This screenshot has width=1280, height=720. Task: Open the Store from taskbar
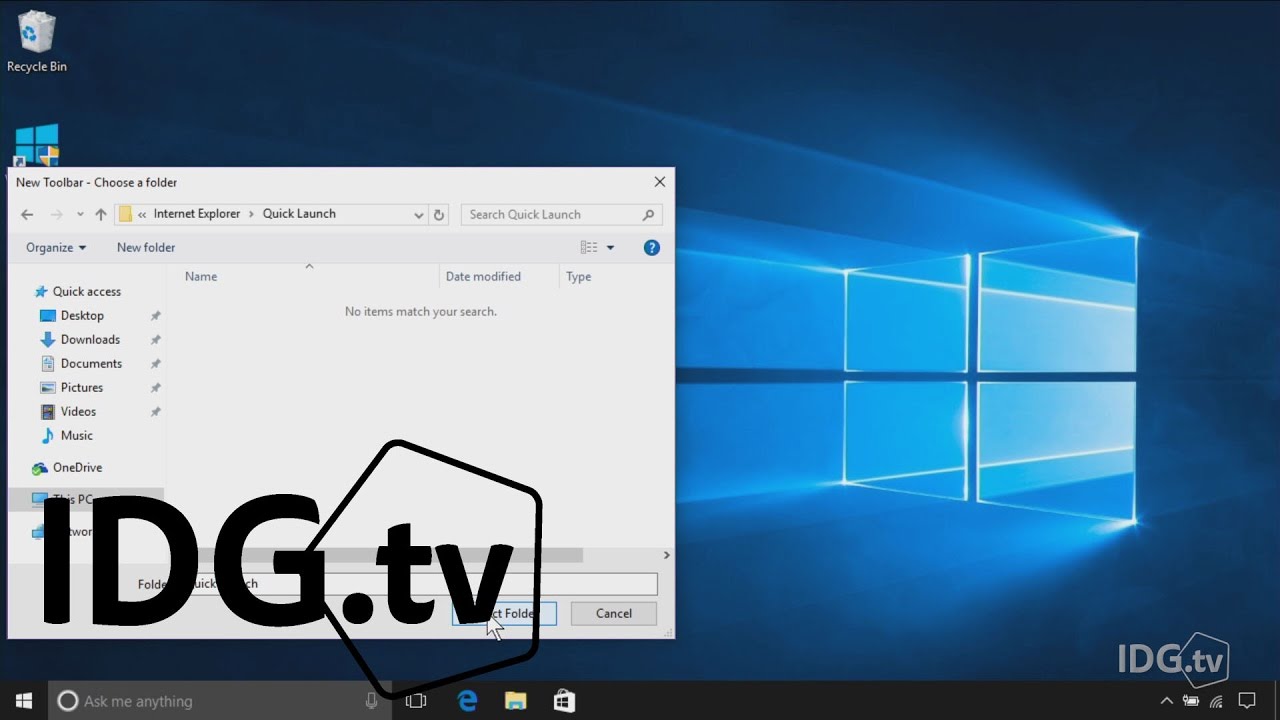click(563, 701)
